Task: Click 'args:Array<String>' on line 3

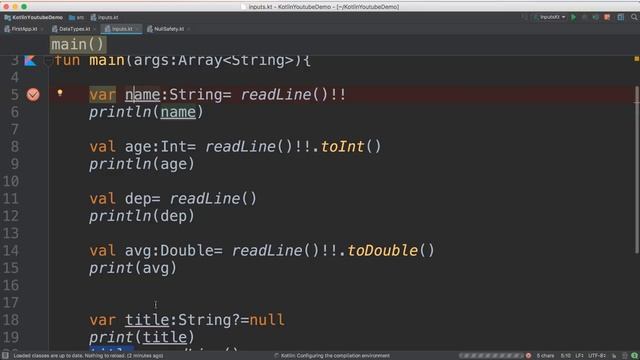Action: 213,60
